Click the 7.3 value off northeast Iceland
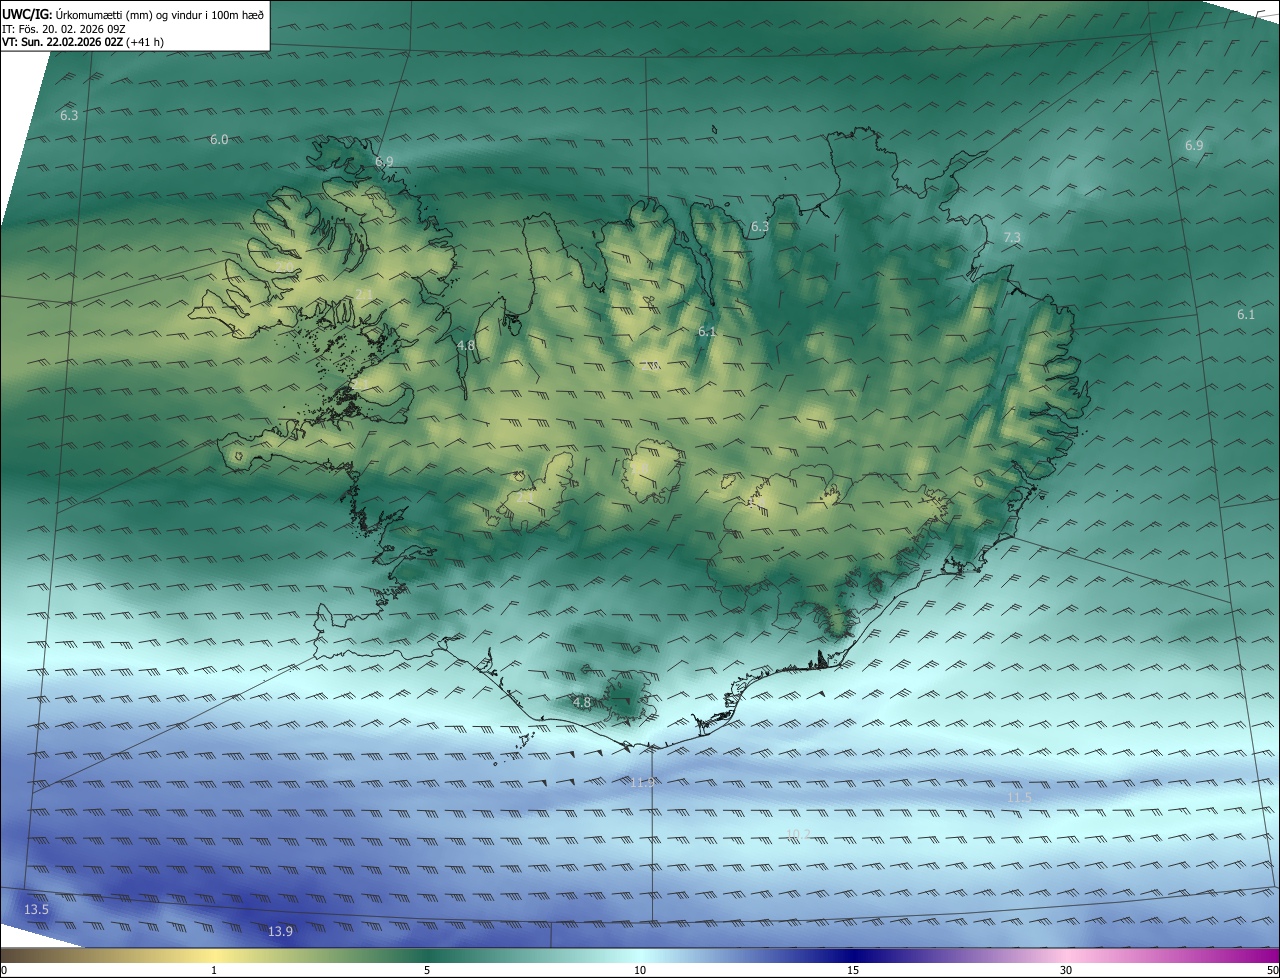The image size is (1280, 978). coord(1012,237)
